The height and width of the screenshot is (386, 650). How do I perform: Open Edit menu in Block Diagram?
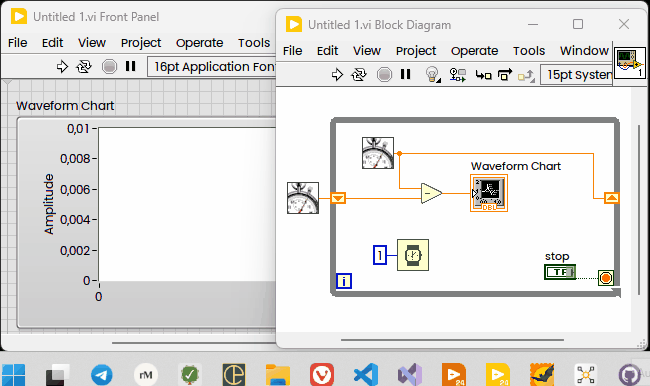[x=327, y=51]
